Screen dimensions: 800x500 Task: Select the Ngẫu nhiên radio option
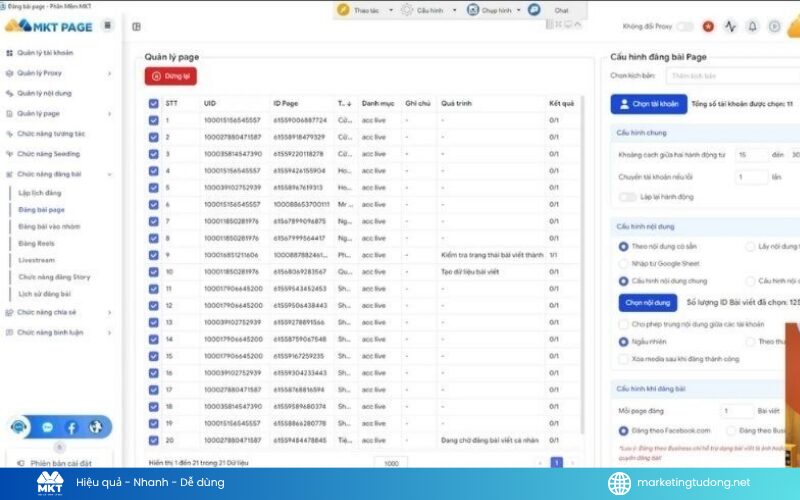click(x=623, y=342)
